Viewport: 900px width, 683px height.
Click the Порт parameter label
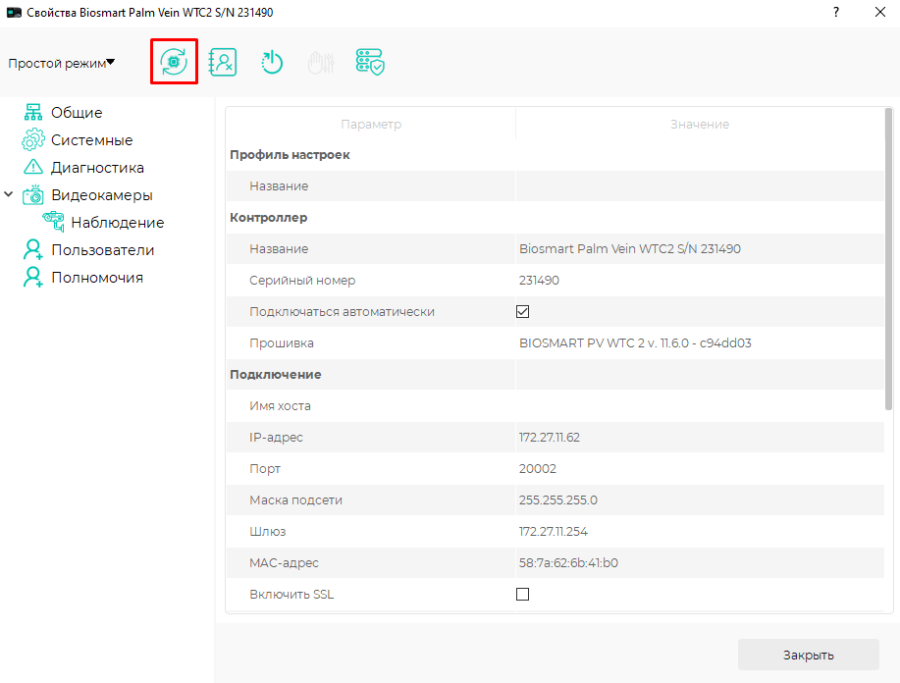pos(265,469)
